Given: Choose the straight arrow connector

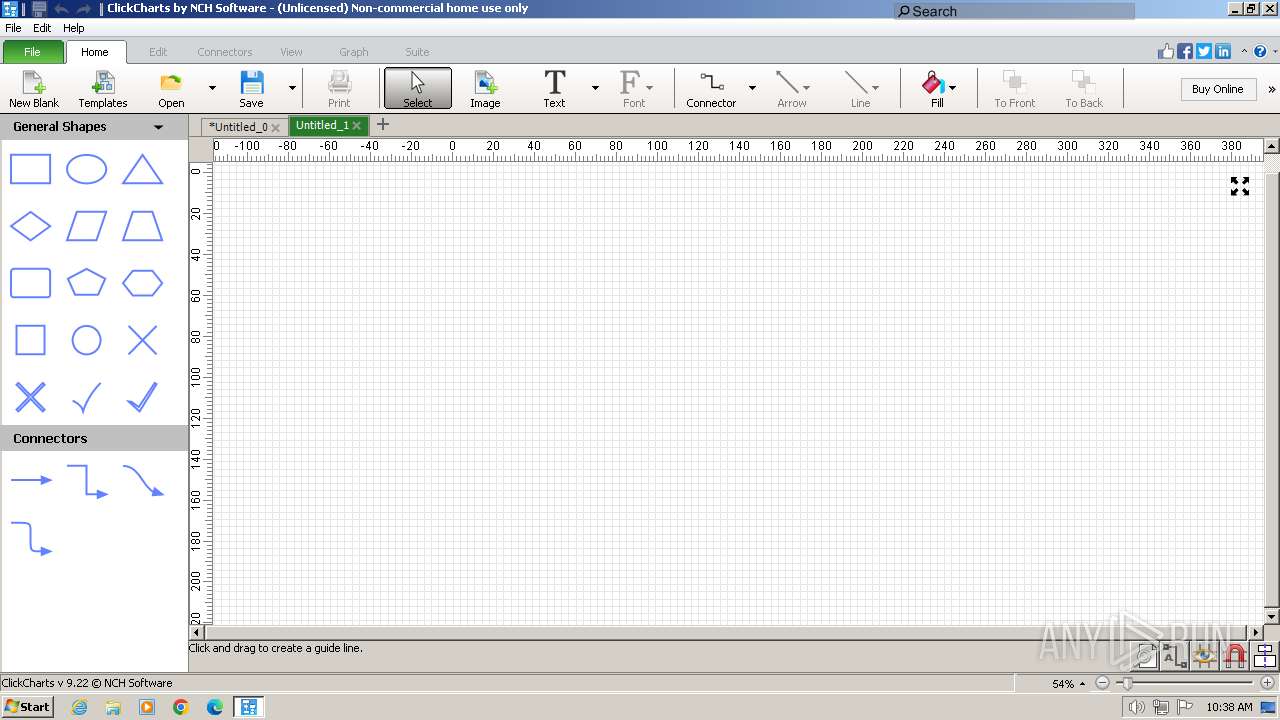Looking at the screenshot, I should pos(31,480).
